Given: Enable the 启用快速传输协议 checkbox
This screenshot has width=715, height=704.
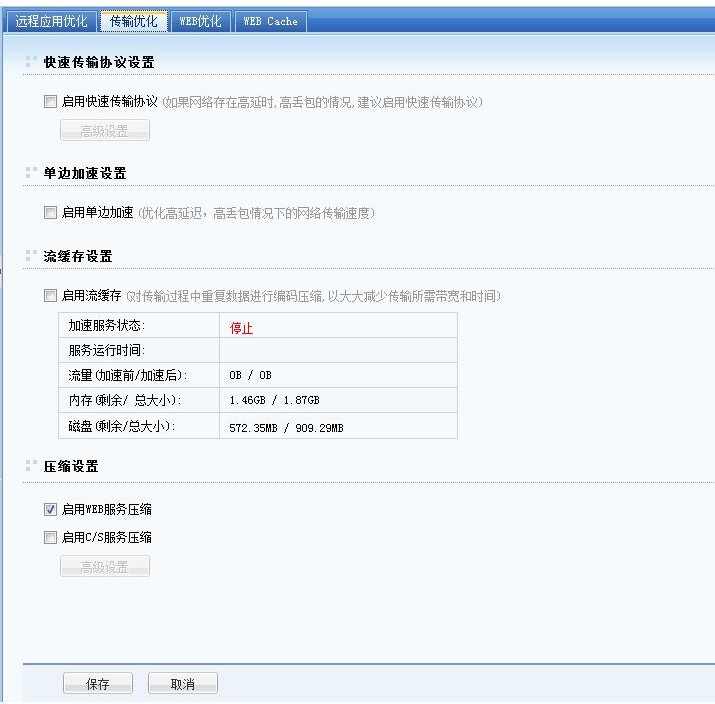Looking at the screenshot, I should coord(51,102).
